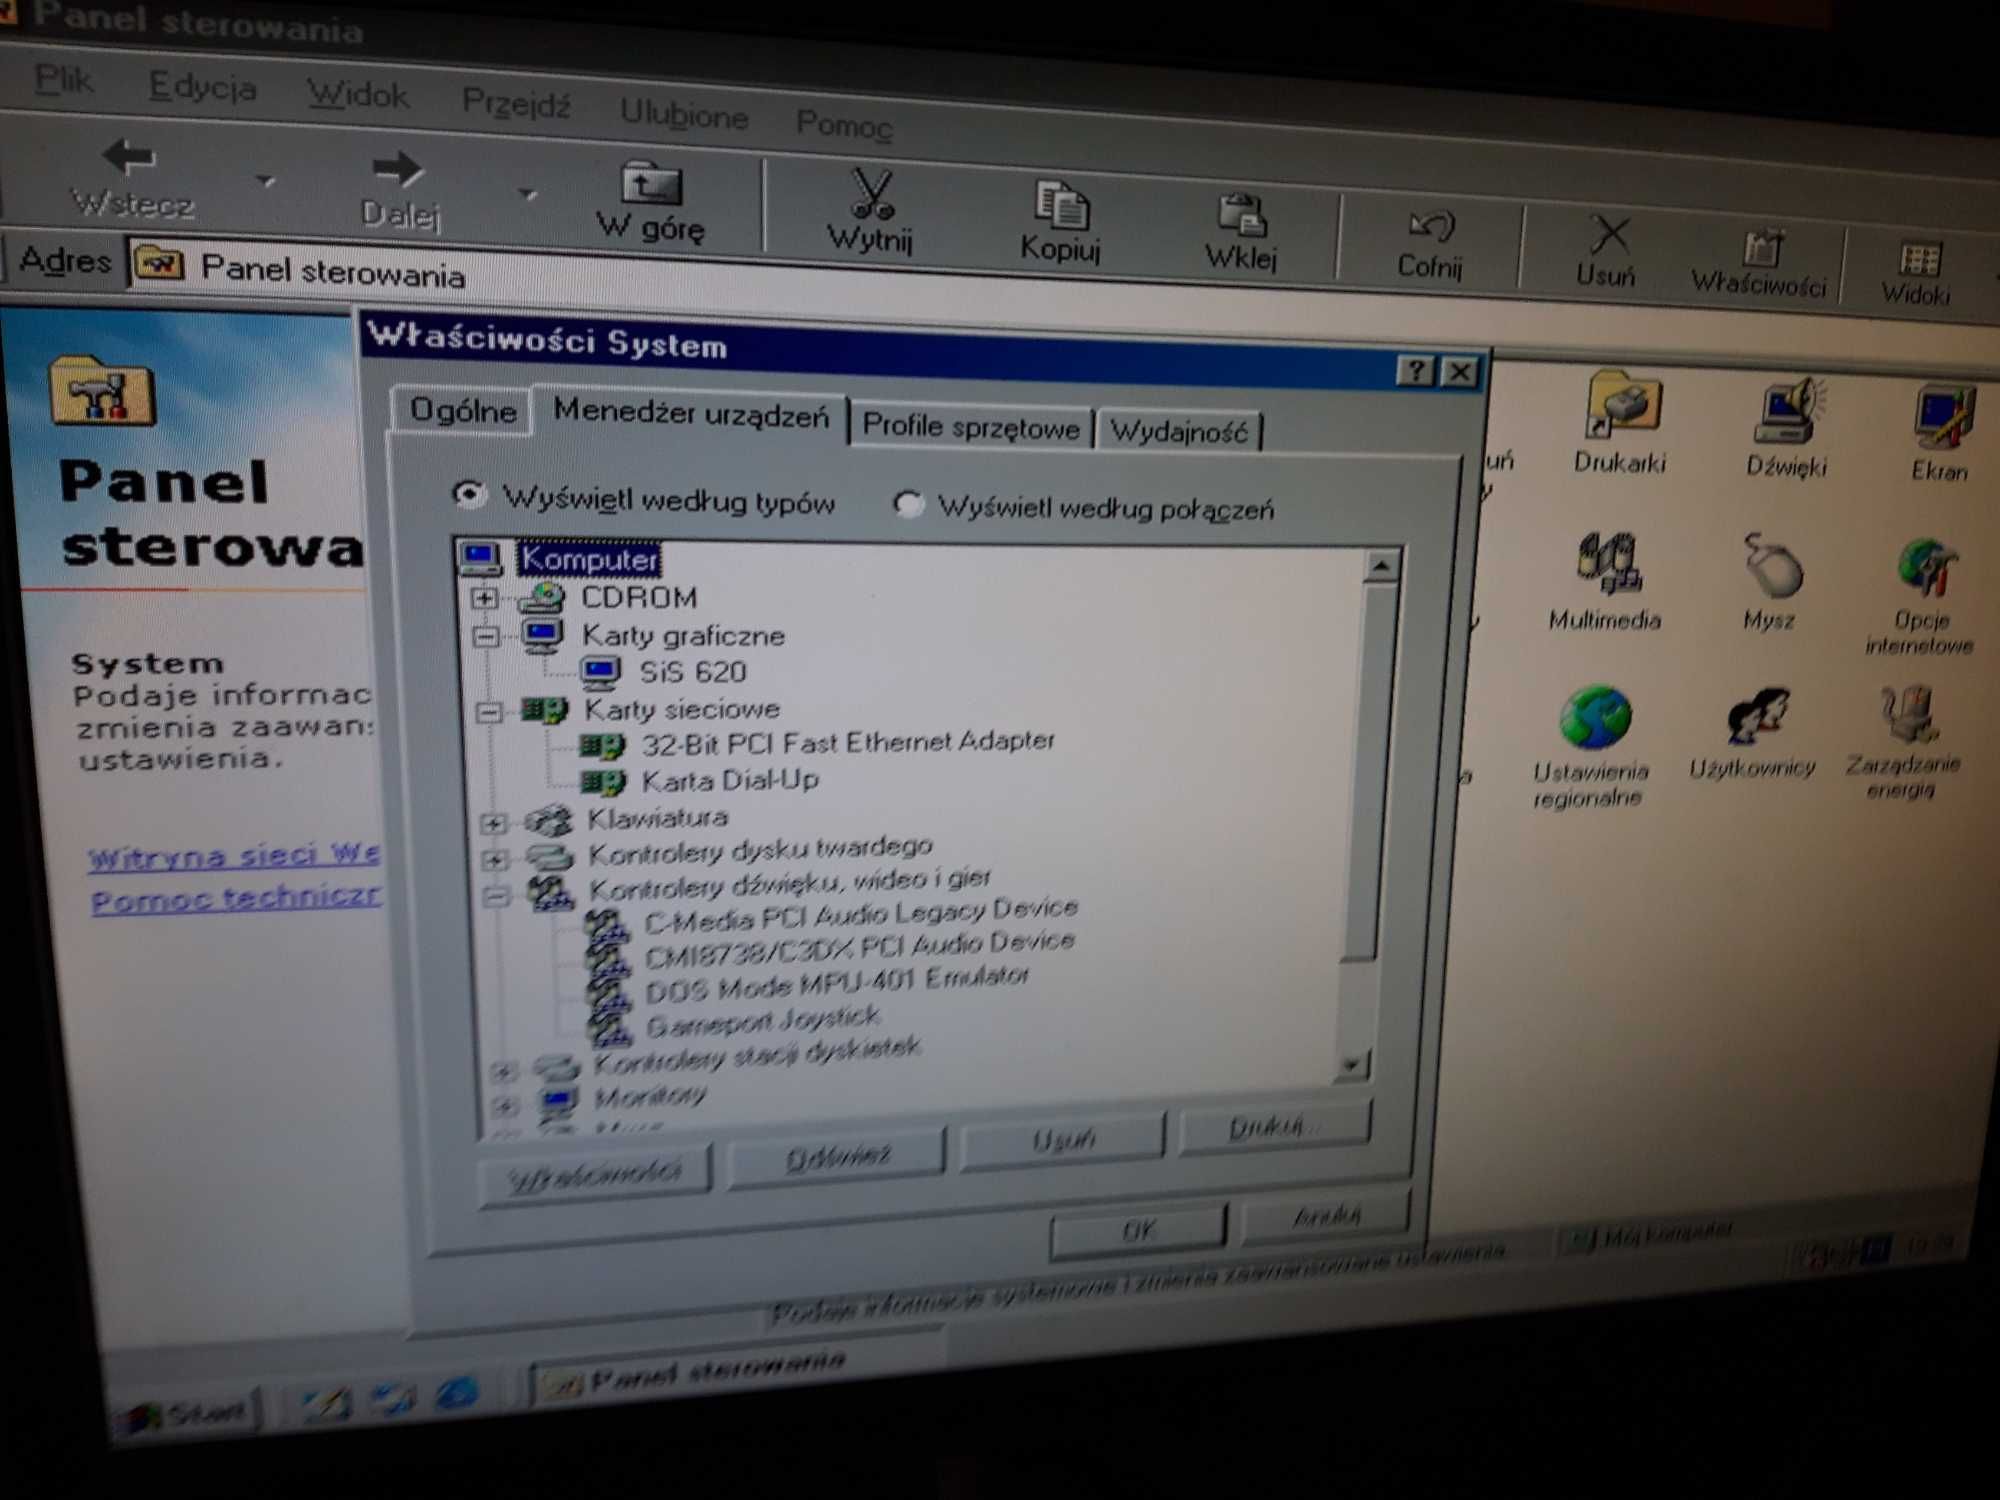Click the Drukuj button
Screen dimensions: 2000x1500
(1273, 1127)
